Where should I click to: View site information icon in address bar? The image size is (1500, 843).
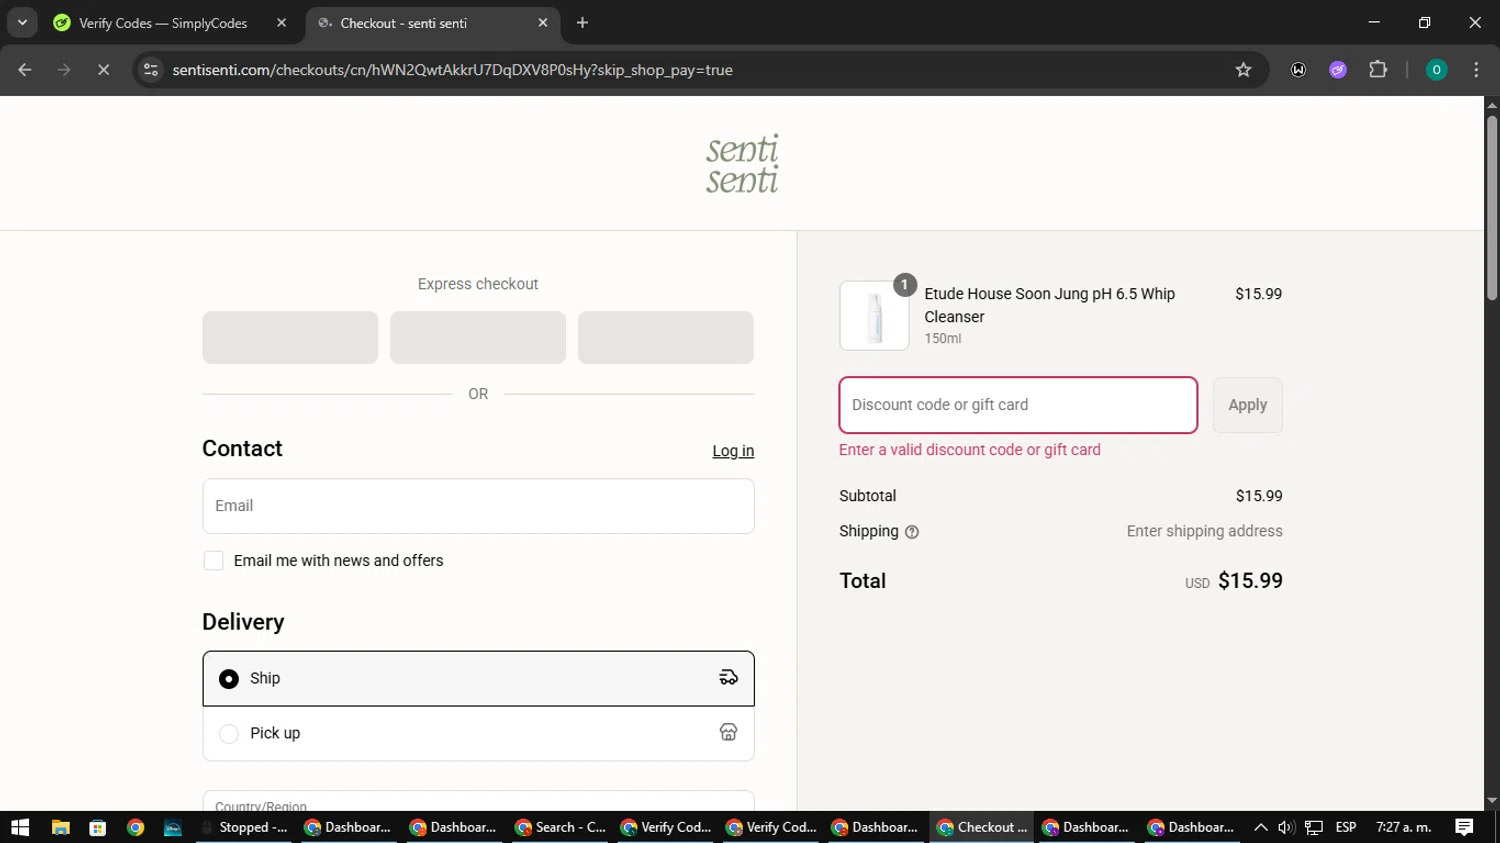point(151,70)
